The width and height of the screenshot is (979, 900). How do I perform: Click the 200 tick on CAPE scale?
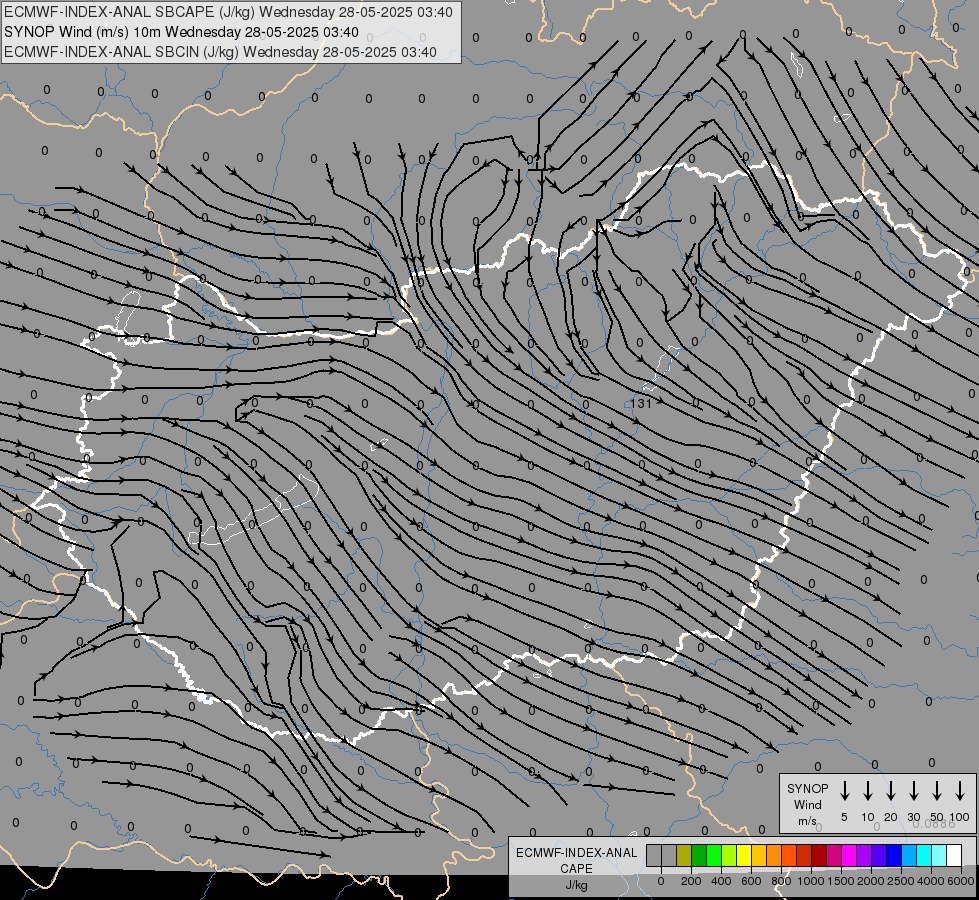pos(691,881)
